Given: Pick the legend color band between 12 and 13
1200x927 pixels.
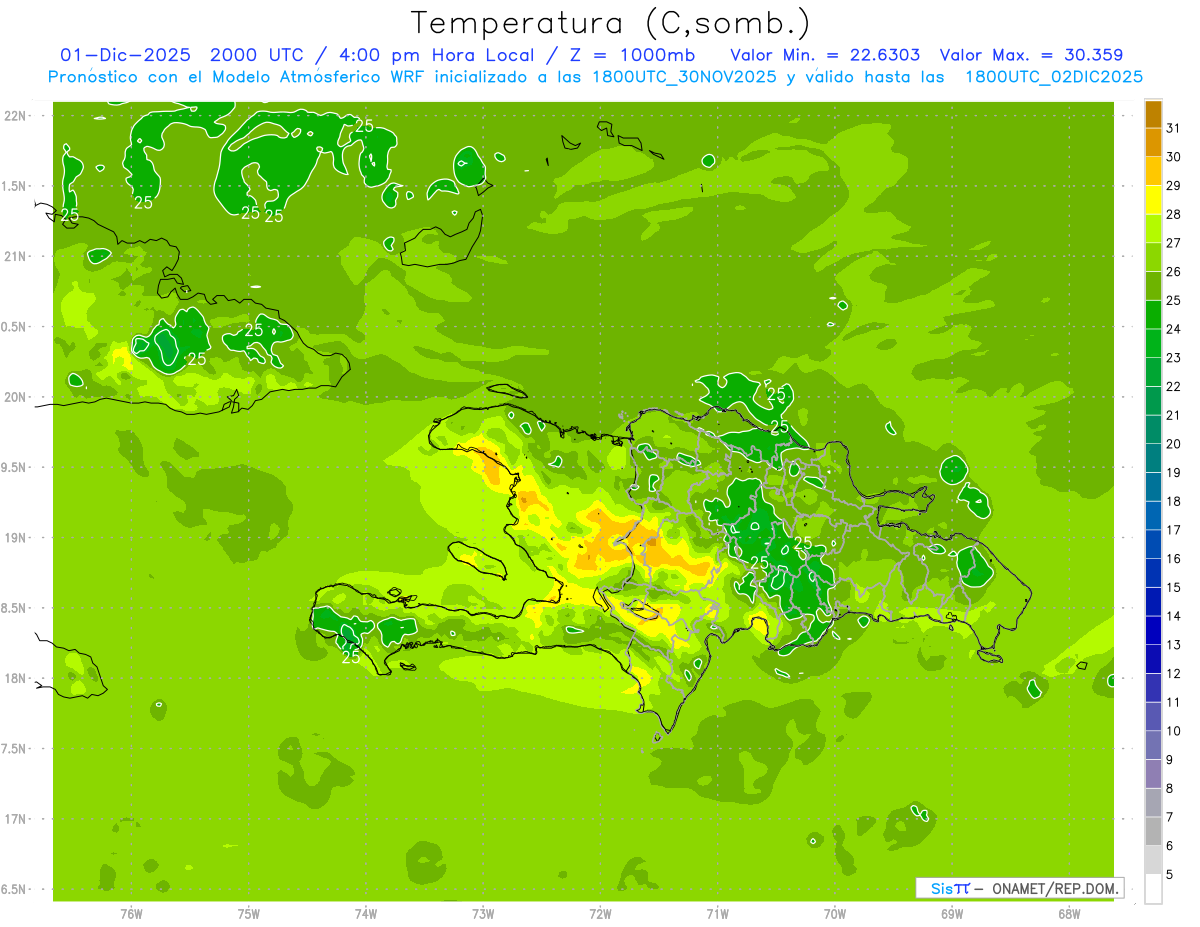Looking at the screenshot, I should point(1153,659).
